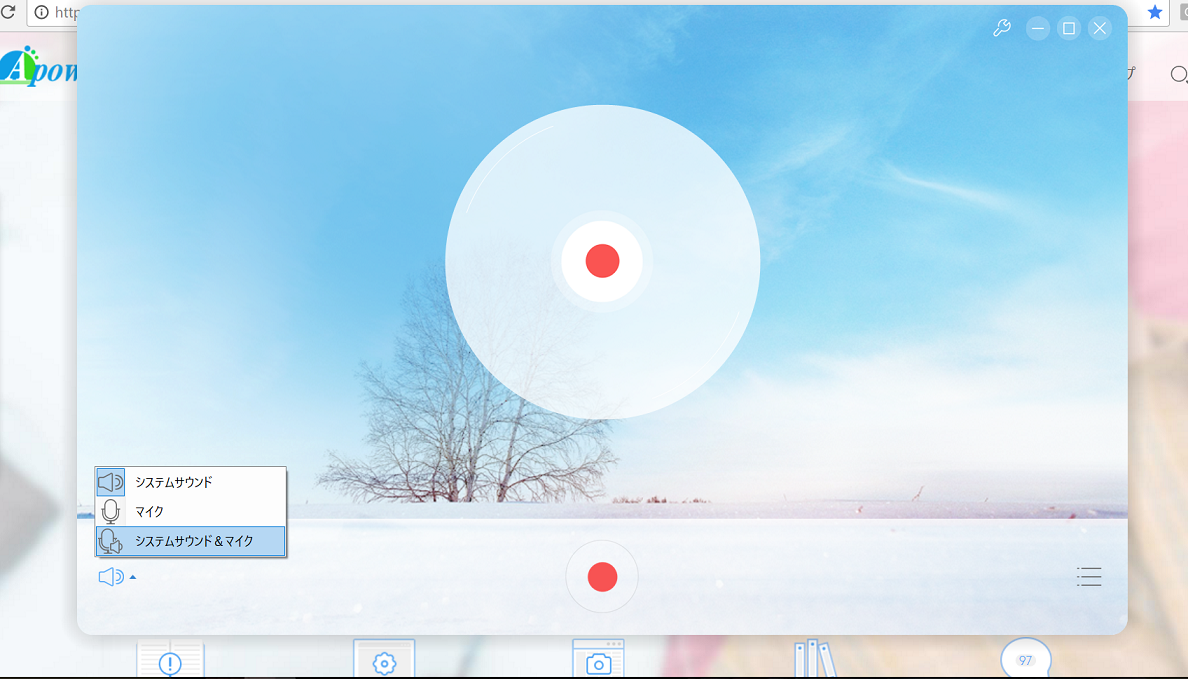This screenshot has width=1188, height=679.
Task: Click the chat bubble icon showing 97
Action: tap(1025, 660)
